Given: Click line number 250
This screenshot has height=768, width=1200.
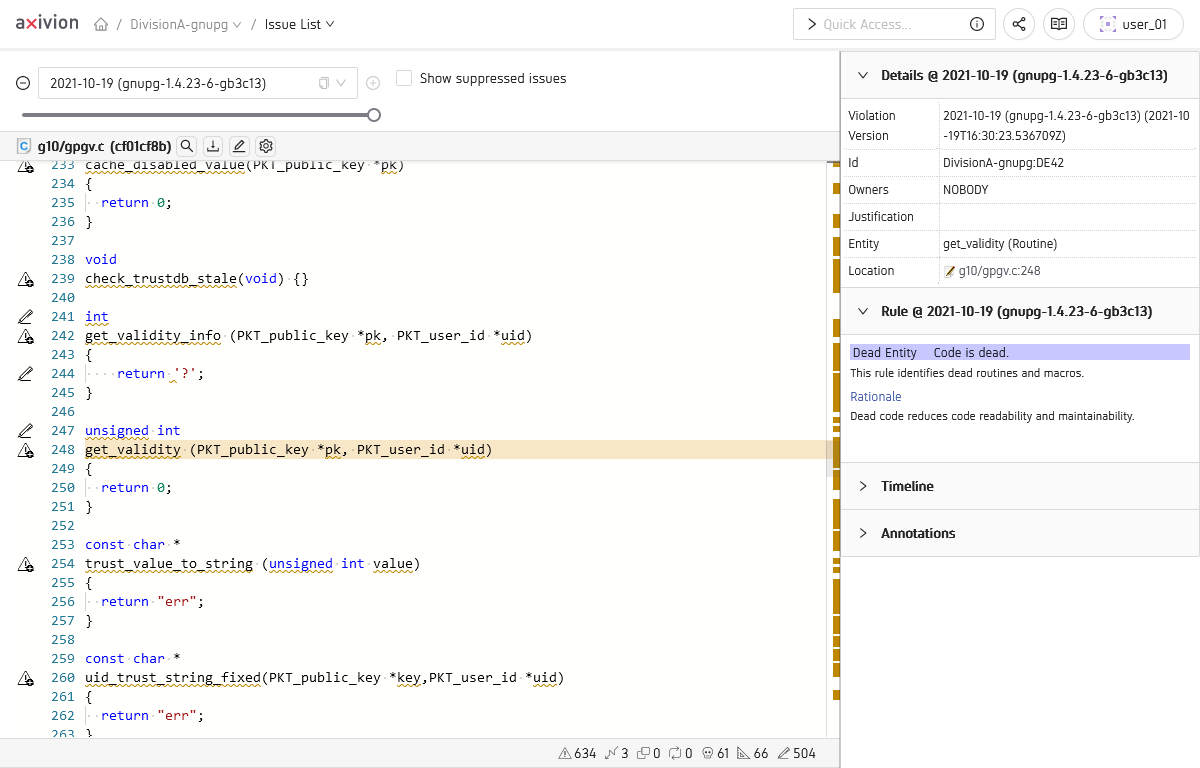Looking at the screenshot, I should (x=63, y=488).
